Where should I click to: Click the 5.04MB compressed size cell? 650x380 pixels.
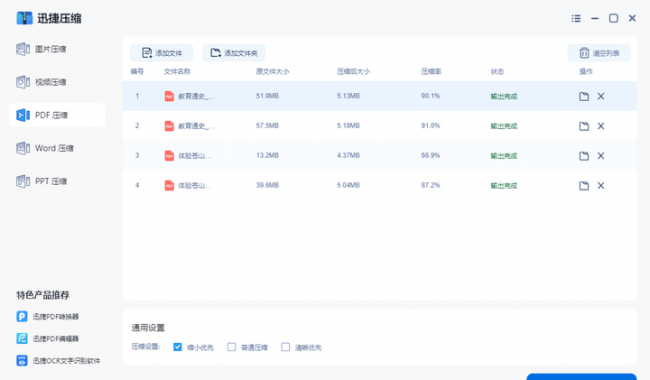[348, 185]
